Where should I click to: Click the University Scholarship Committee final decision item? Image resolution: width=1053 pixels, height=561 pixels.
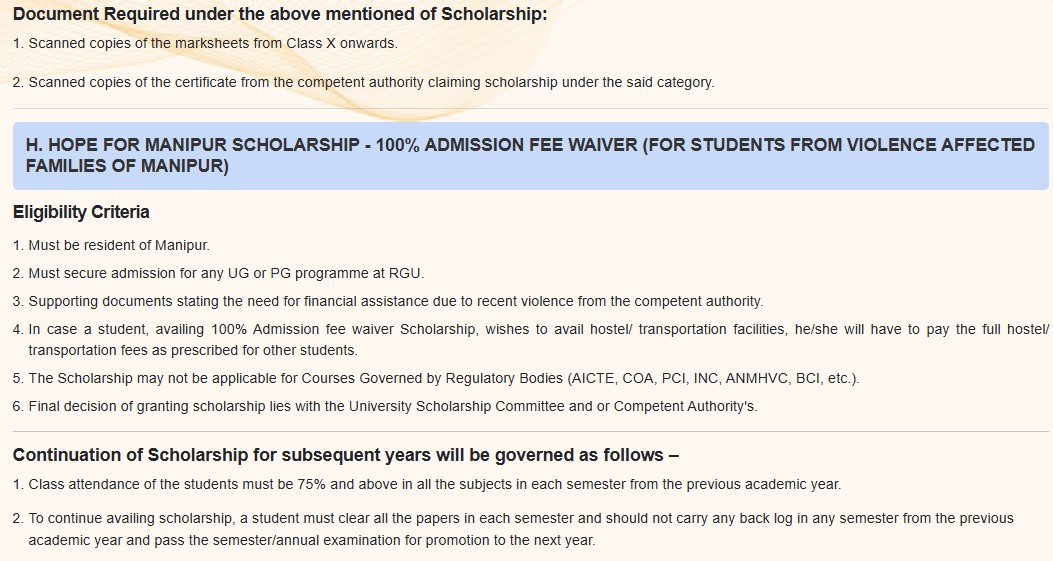[385, 406]
